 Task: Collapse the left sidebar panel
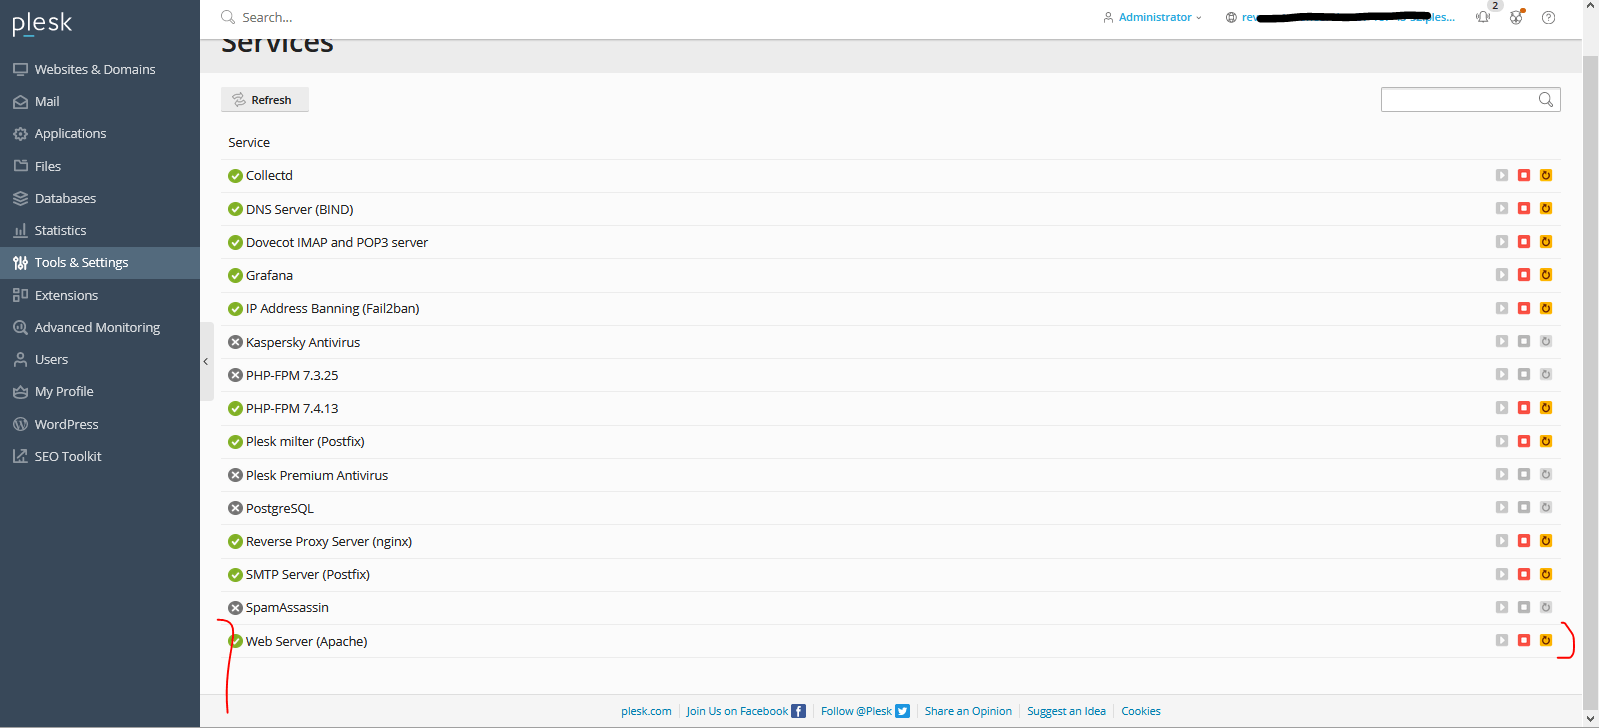coord(206,361)
